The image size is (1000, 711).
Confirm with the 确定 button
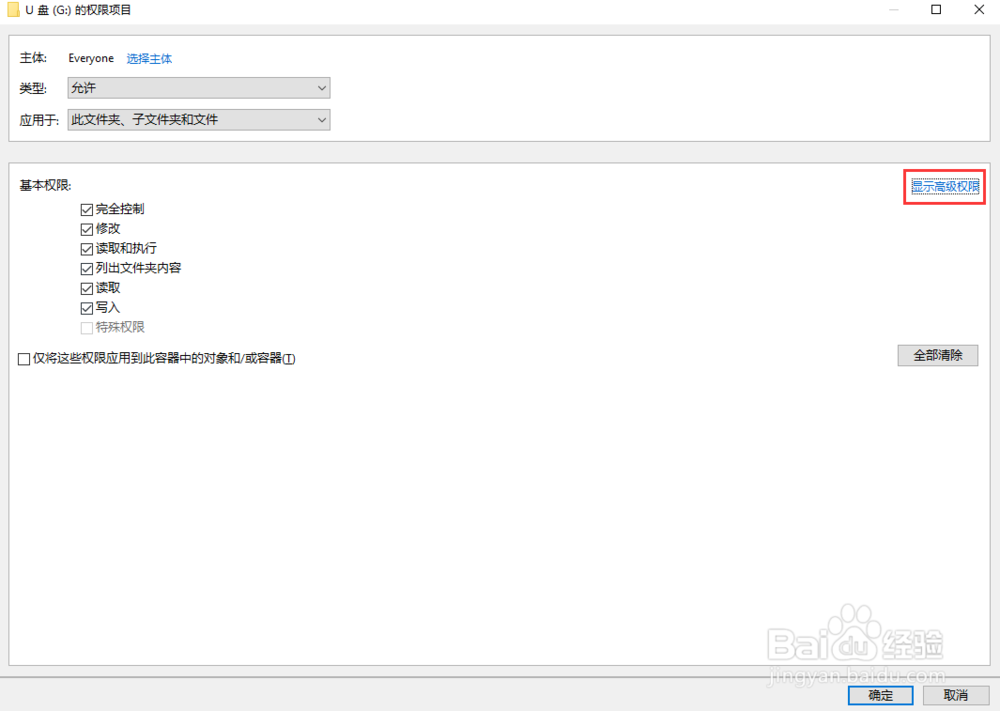(880, 695)
